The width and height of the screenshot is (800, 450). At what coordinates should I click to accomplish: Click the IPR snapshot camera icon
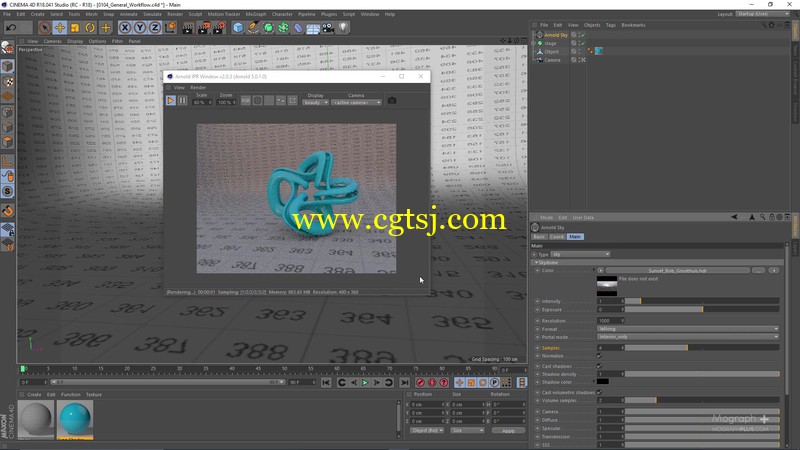392,101
